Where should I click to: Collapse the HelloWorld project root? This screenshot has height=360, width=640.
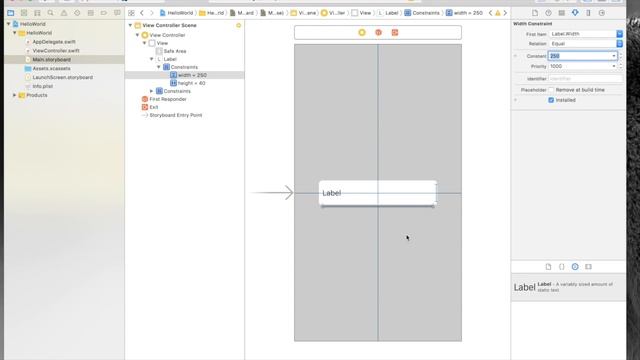[x=9, y=24]
